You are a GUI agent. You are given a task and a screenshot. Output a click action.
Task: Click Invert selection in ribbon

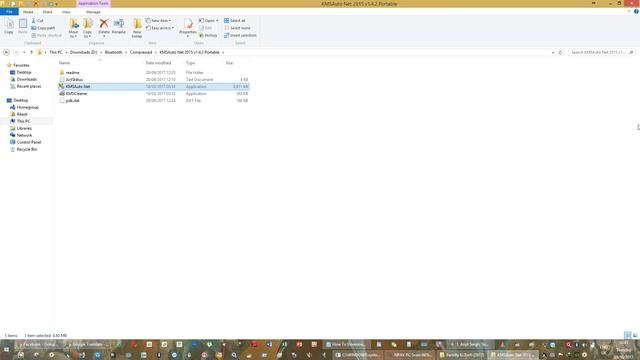[240, 35]
